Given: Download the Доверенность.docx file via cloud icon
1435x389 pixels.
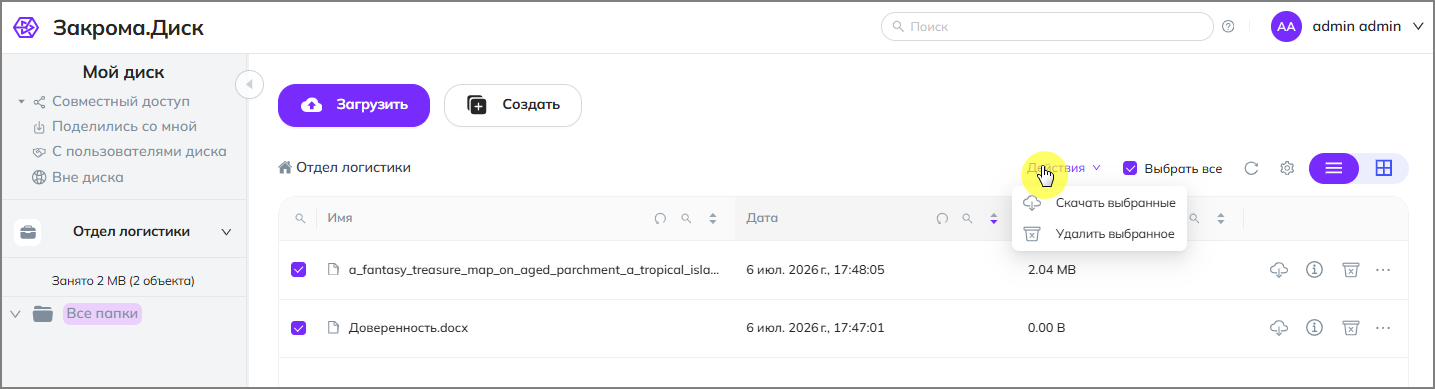Looking at the screenshot, I should 1278,328.
